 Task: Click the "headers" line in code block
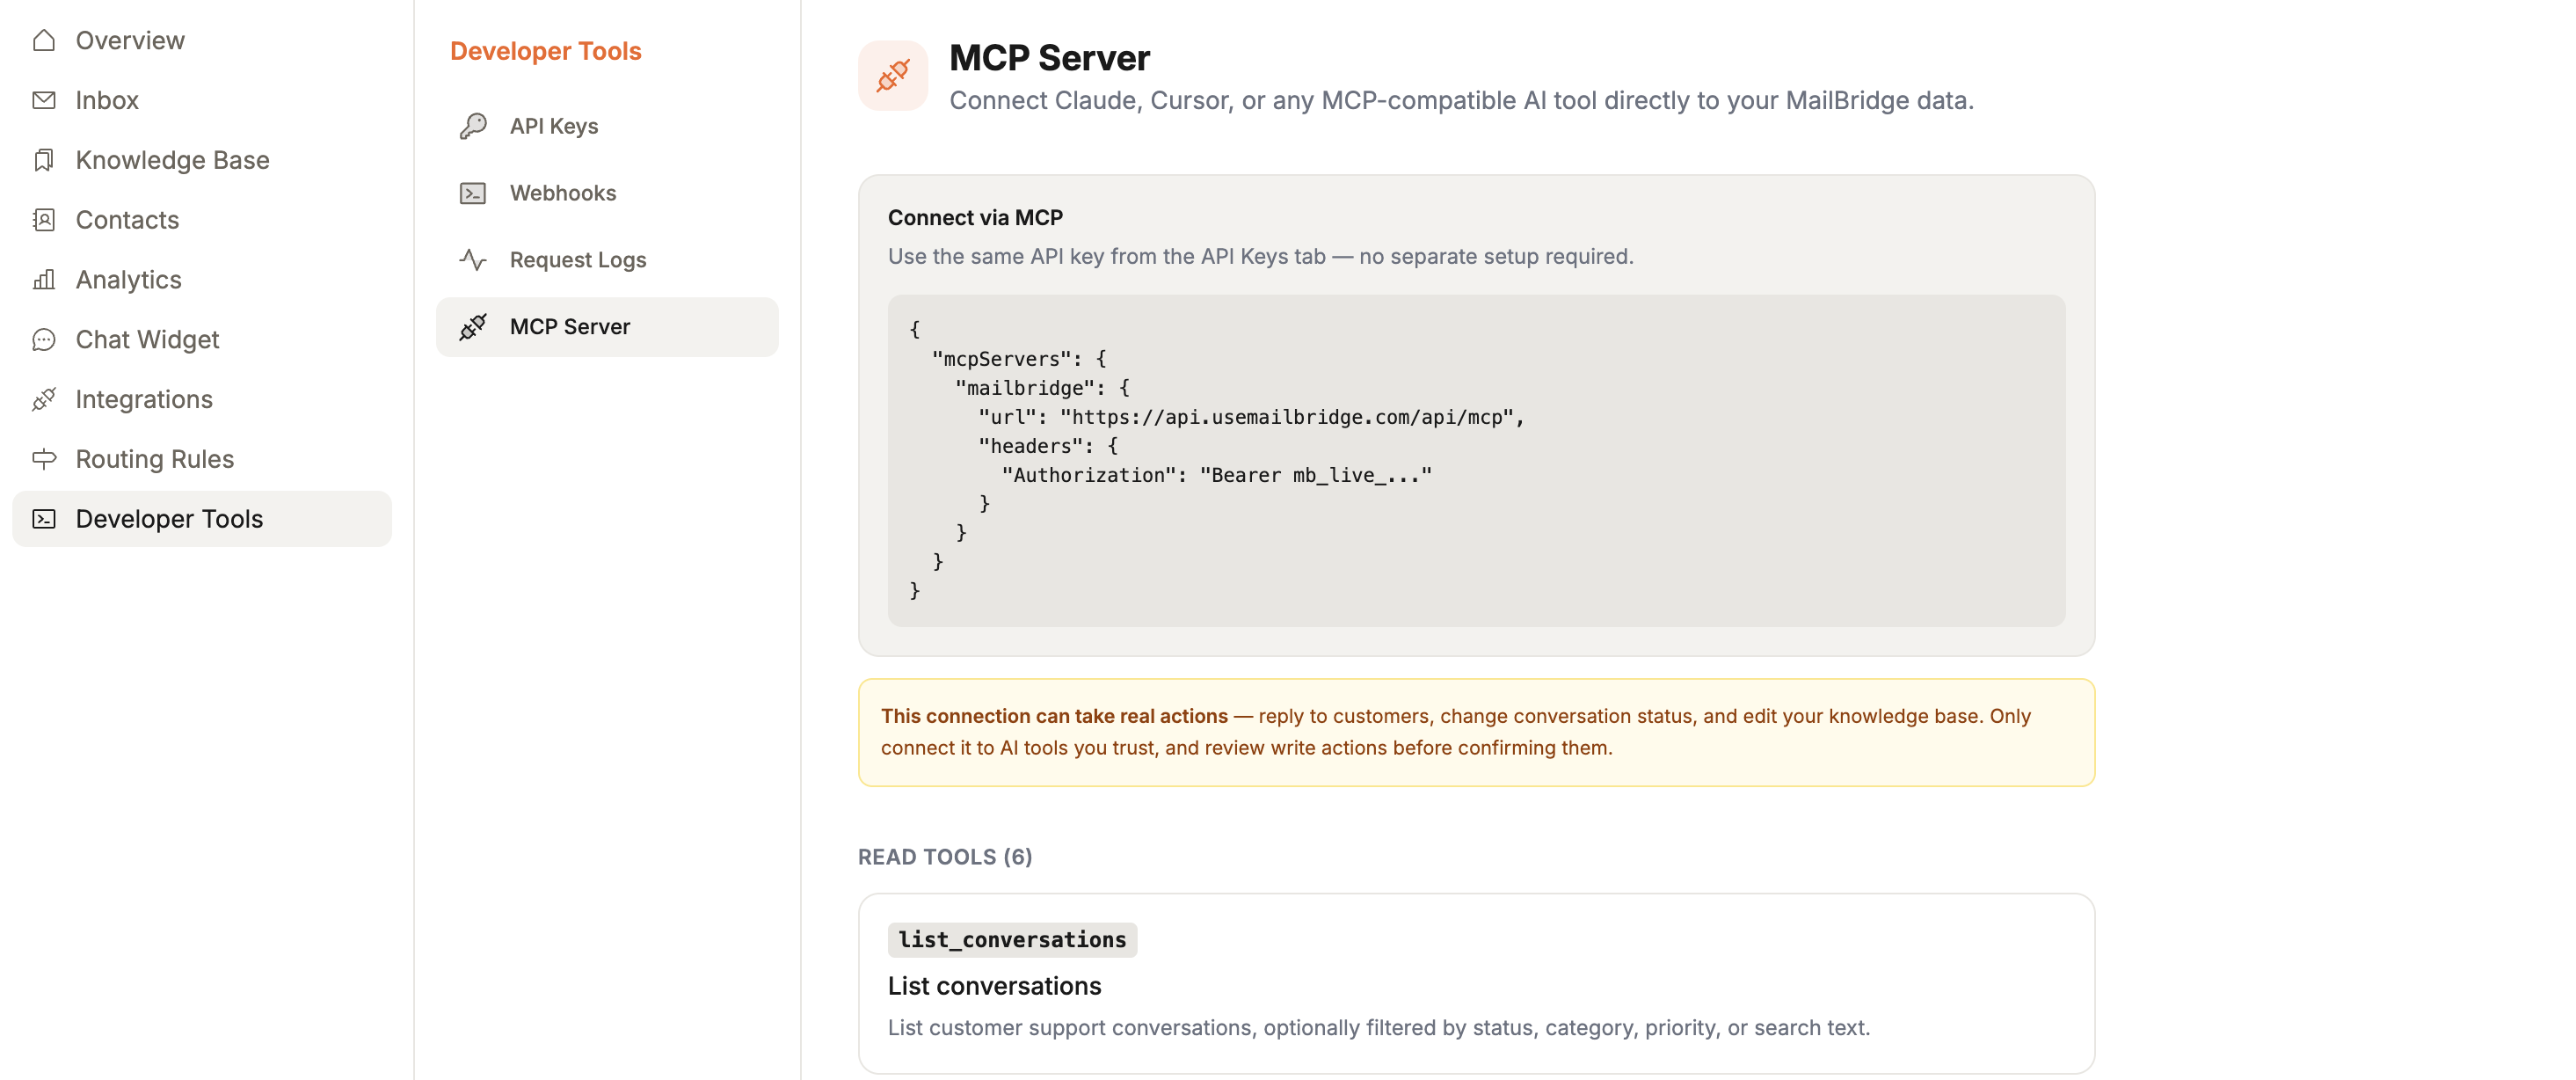(x=1048, y=446)
